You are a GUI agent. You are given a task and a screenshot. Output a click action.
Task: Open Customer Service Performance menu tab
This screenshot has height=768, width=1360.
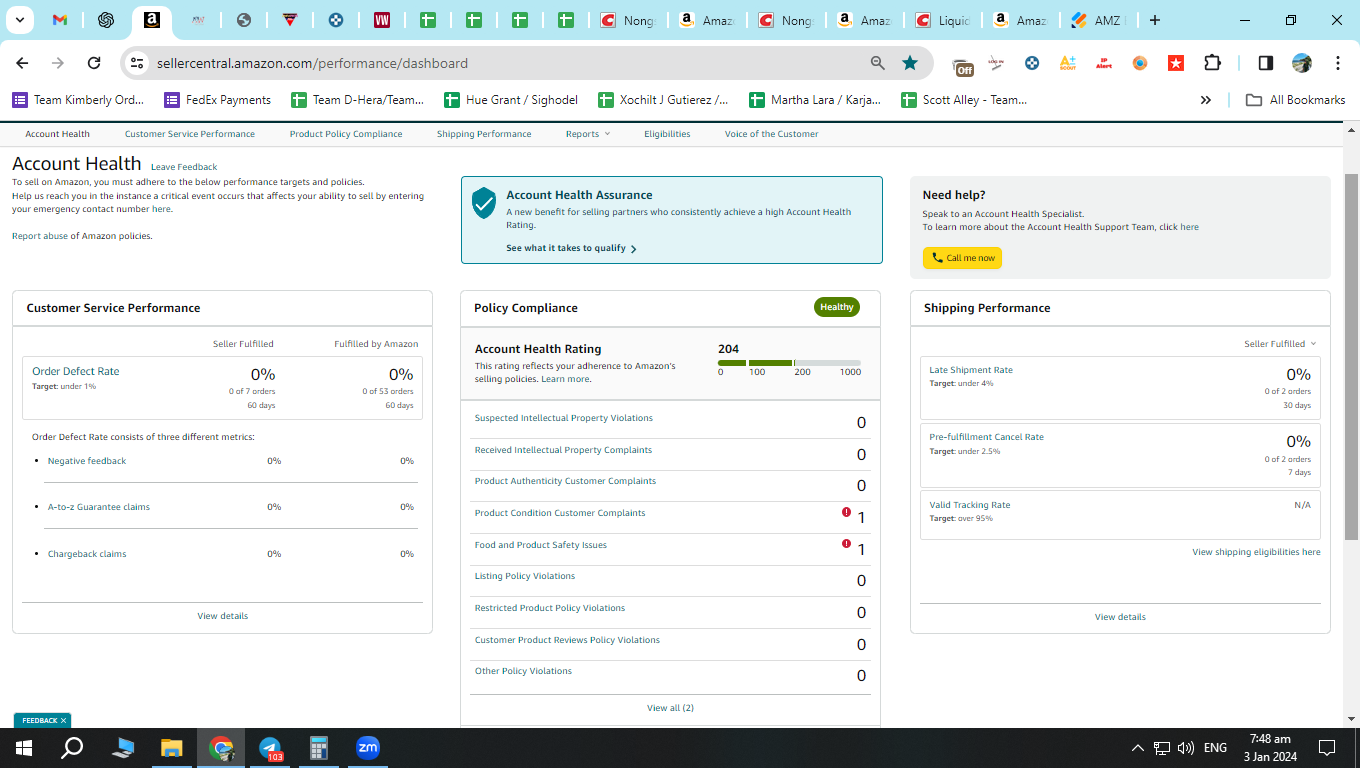[190, 134]
